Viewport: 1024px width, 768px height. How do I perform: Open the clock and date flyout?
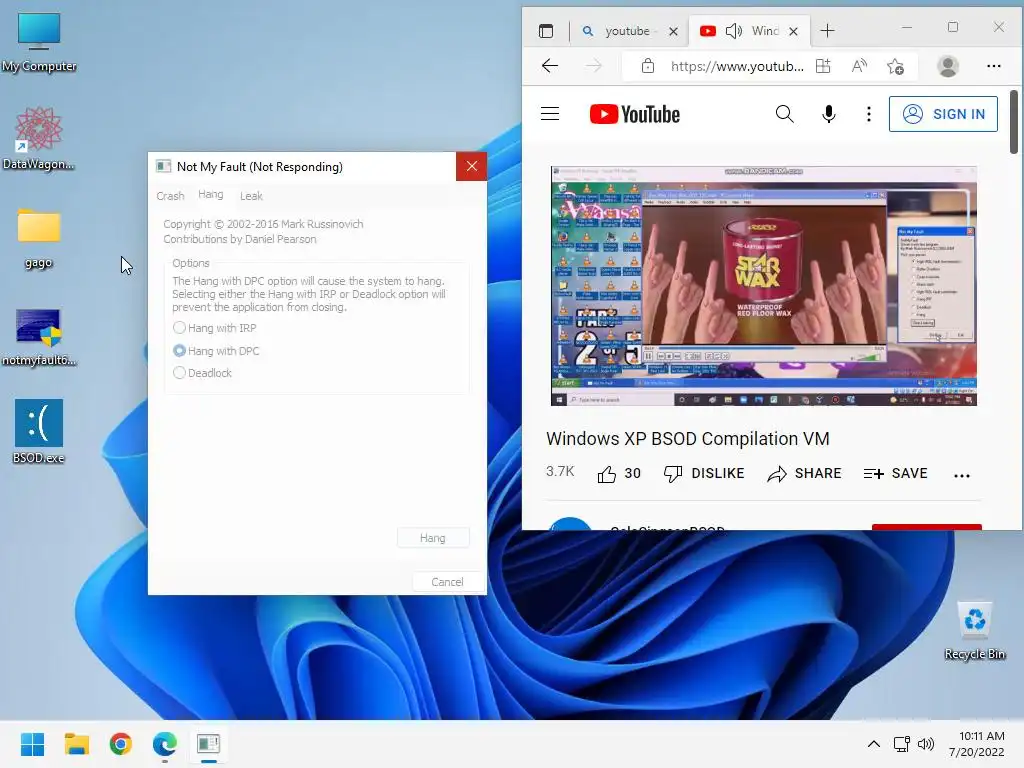[x=977, y=744]
